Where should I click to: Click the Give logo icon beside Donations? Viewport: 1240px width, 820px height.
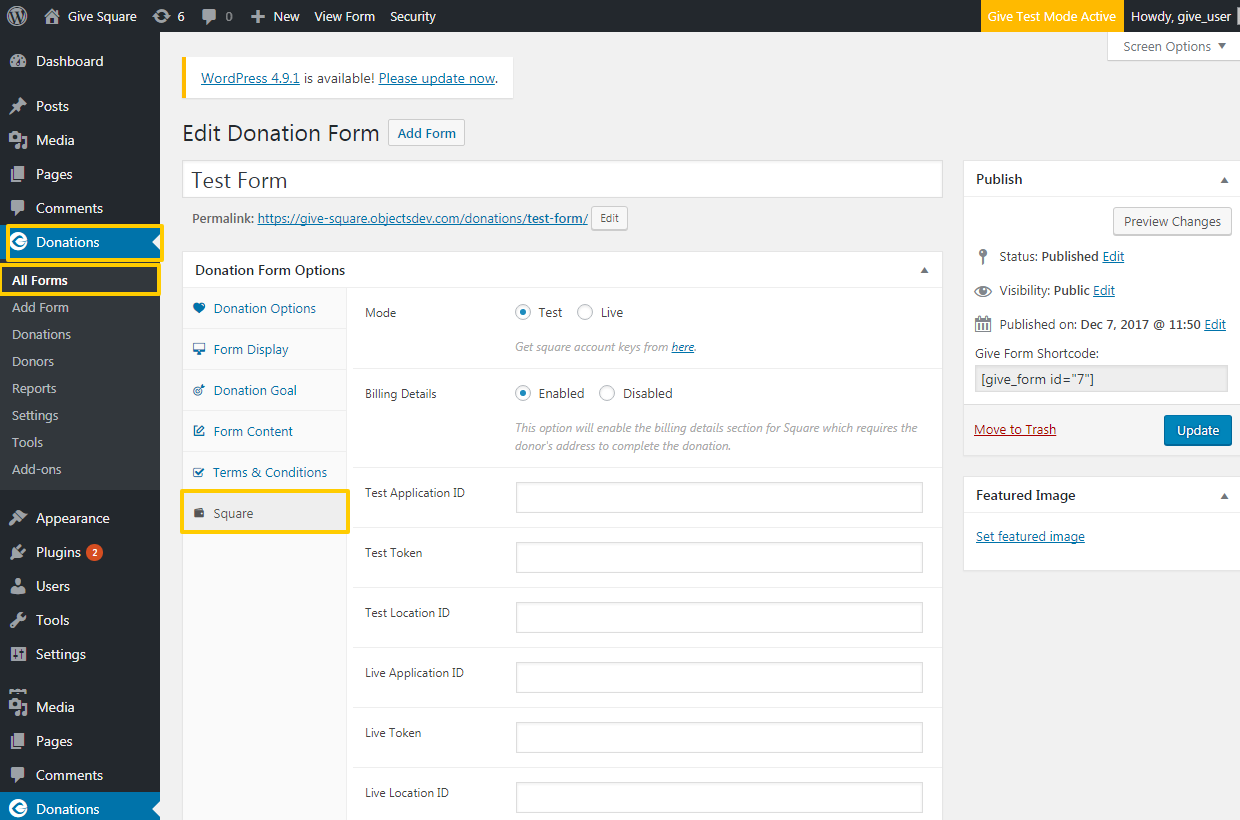click(x=18, y=242)
